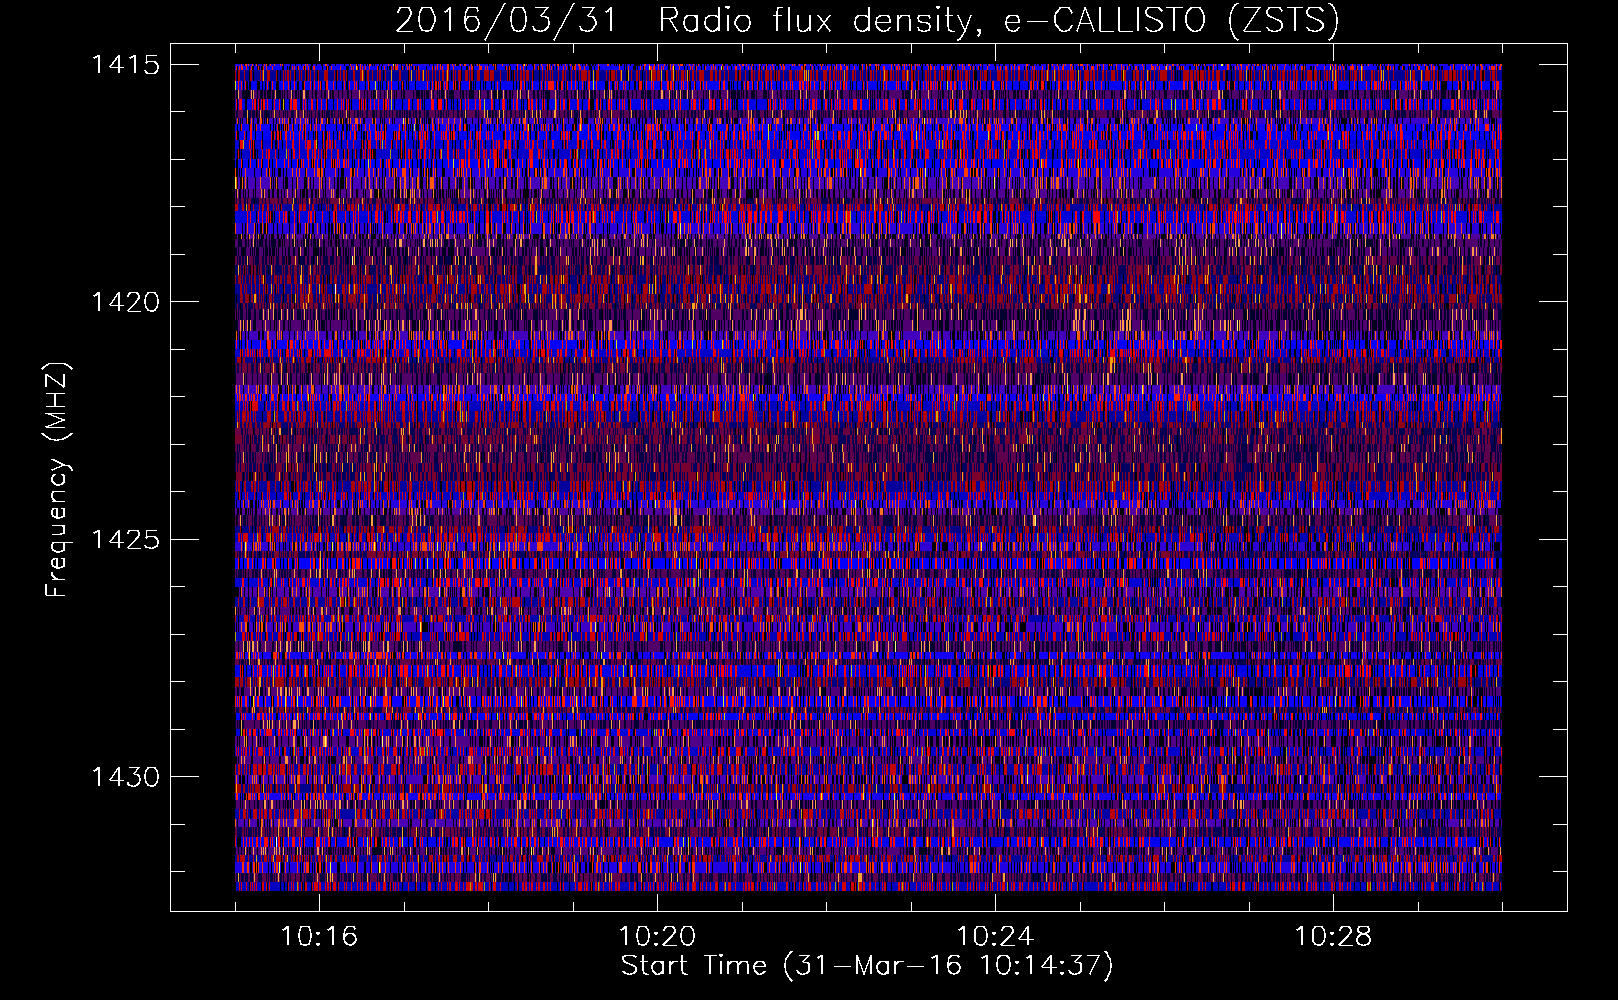Screen dimensions: 1618x1000
Task: Click the plot title "2016/03/31 Radio flux density, e-CALLISTO (ZSTS)"
Action: click(867, 20)
